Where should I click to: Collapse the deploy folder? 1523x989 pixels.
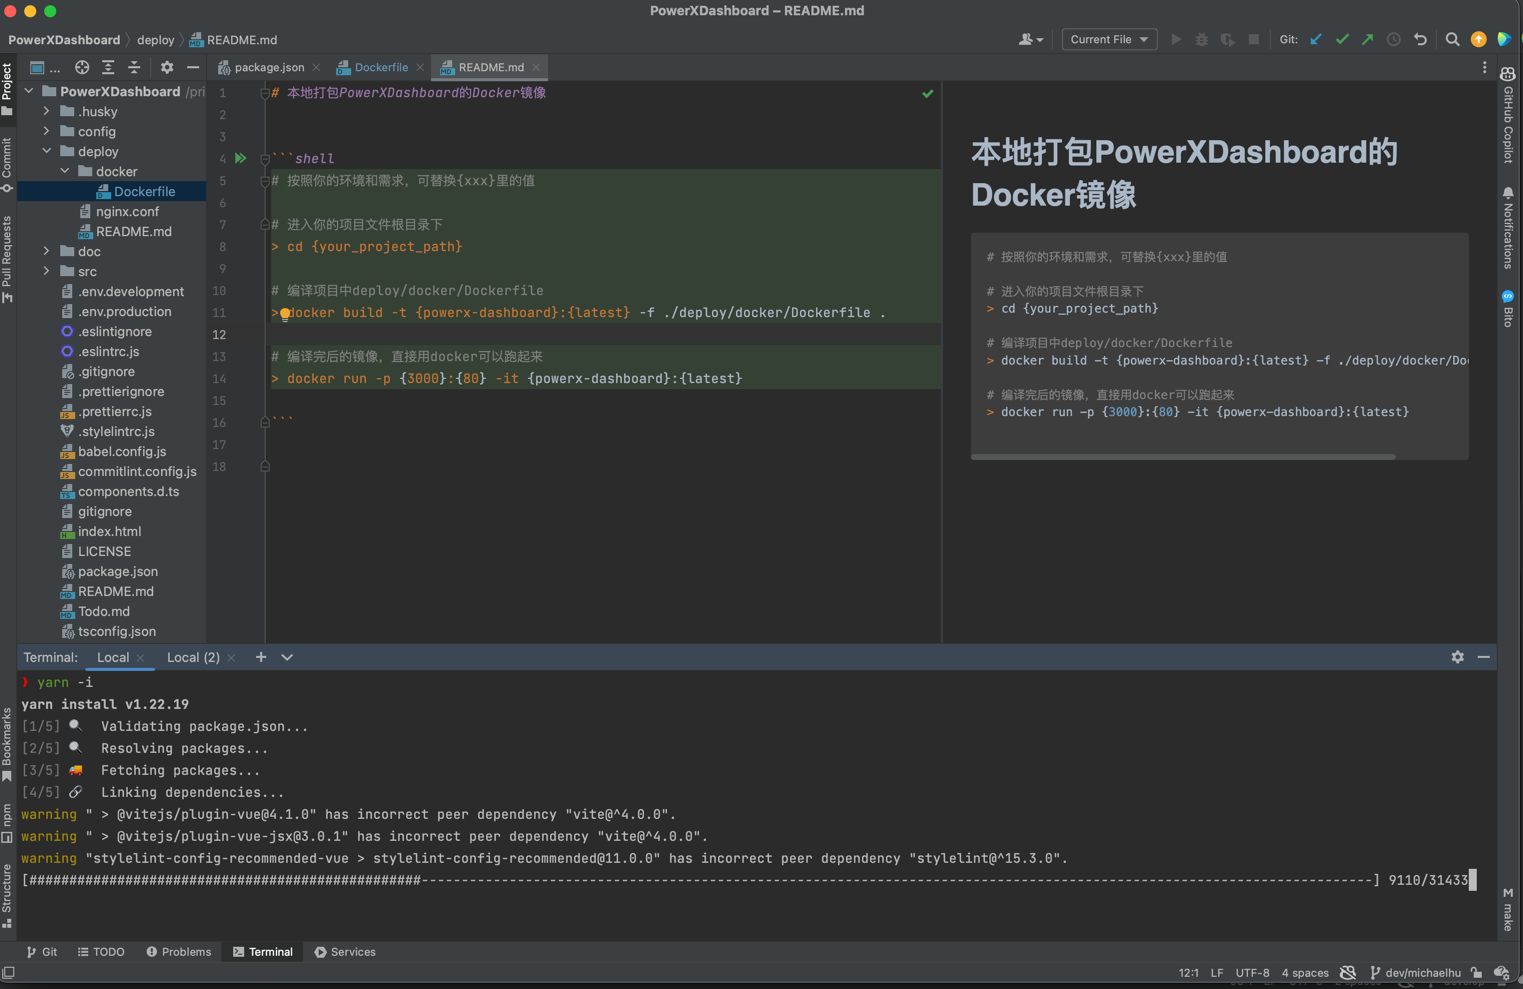pos(47,151)
